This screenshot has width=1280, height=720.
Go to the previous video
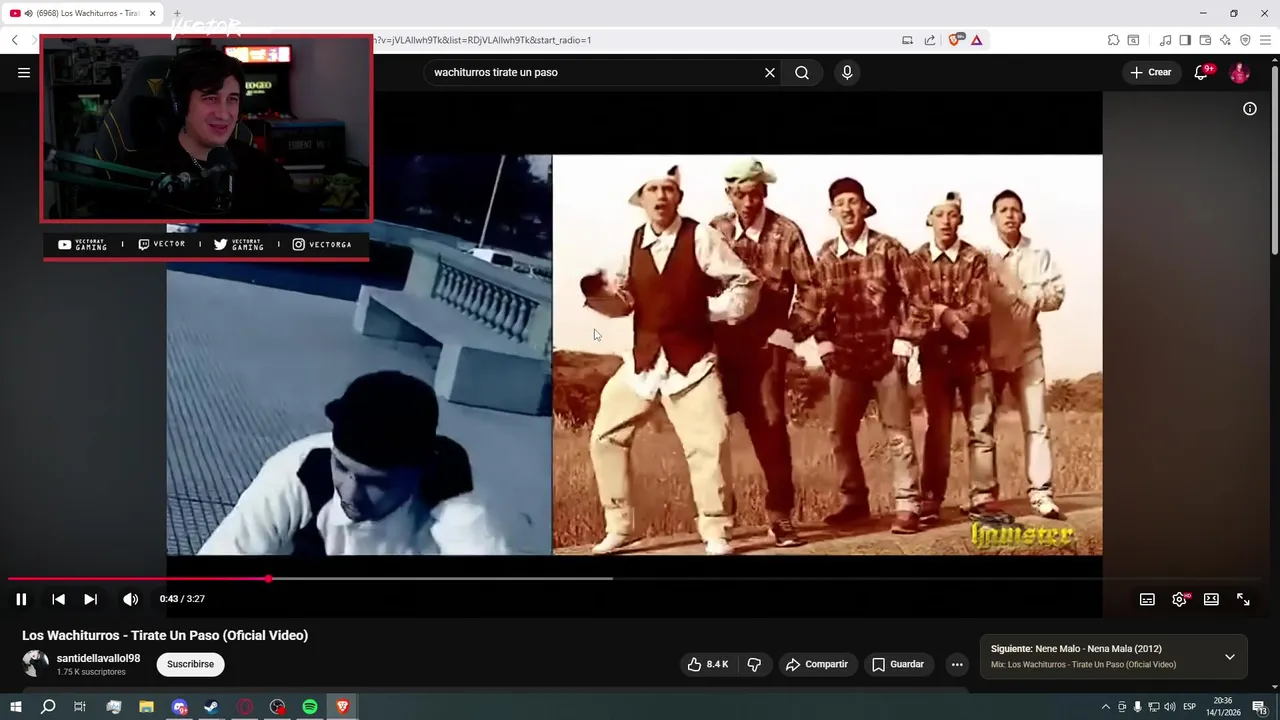(x=58, y=599)
